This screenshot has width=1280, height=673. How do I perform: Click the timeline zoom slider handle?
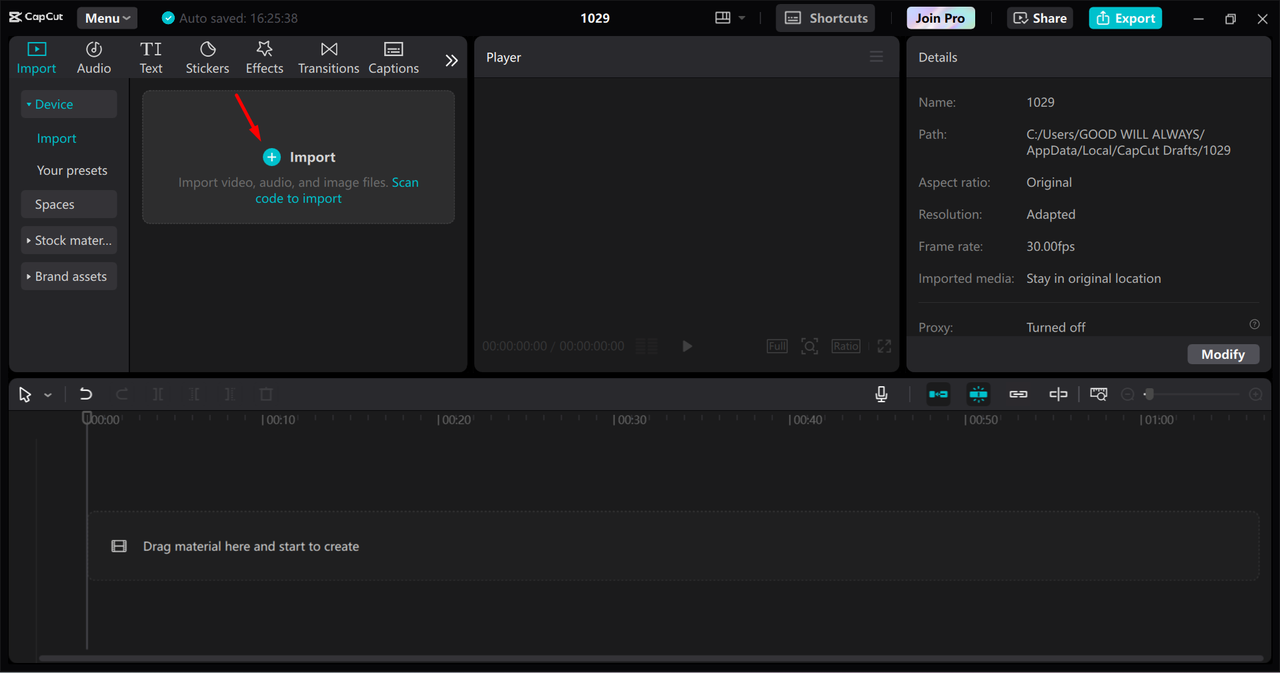point(1149,395)
